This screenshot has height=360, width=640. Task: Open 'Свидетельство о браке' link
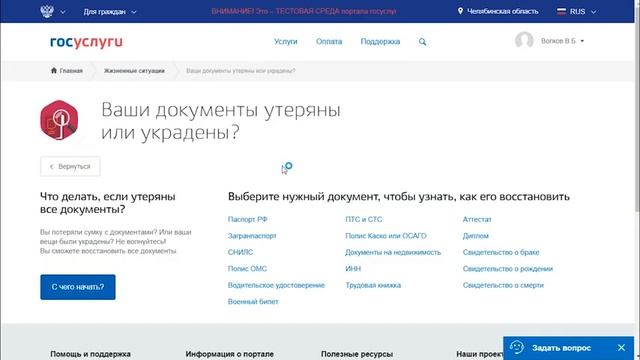click(501, 252)
